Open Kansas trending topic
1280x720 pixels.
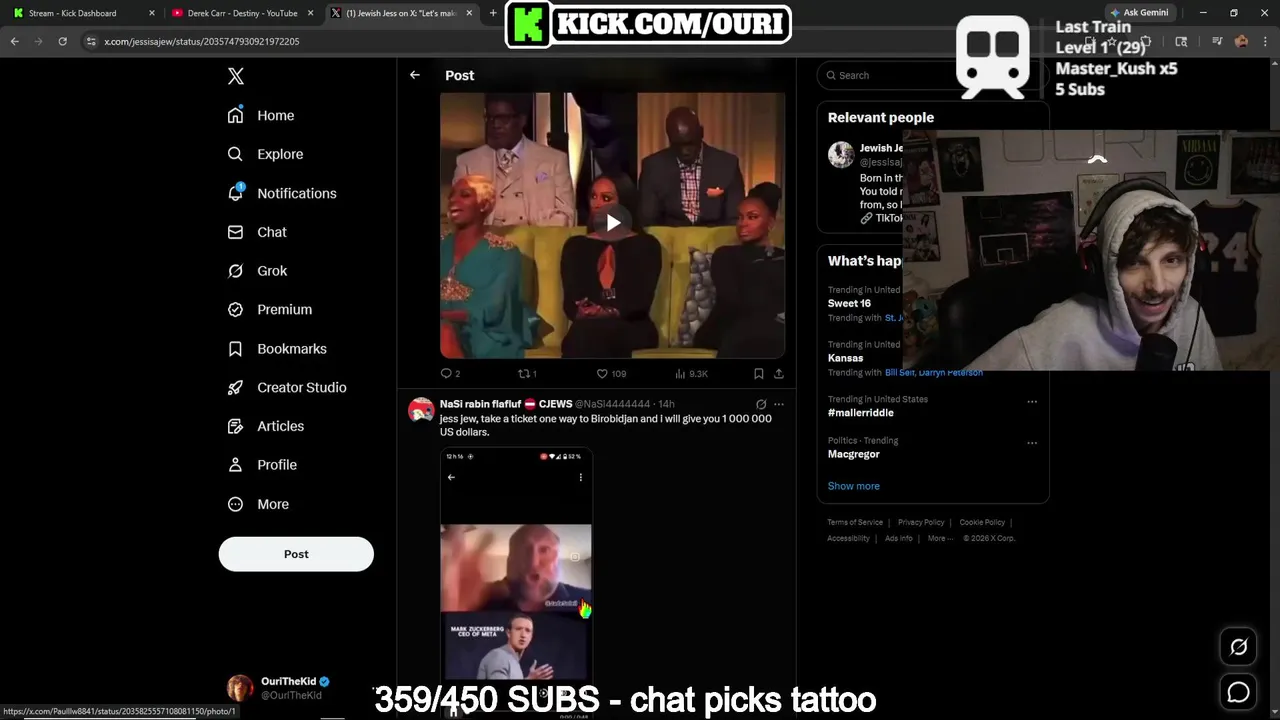click(845, 358)
